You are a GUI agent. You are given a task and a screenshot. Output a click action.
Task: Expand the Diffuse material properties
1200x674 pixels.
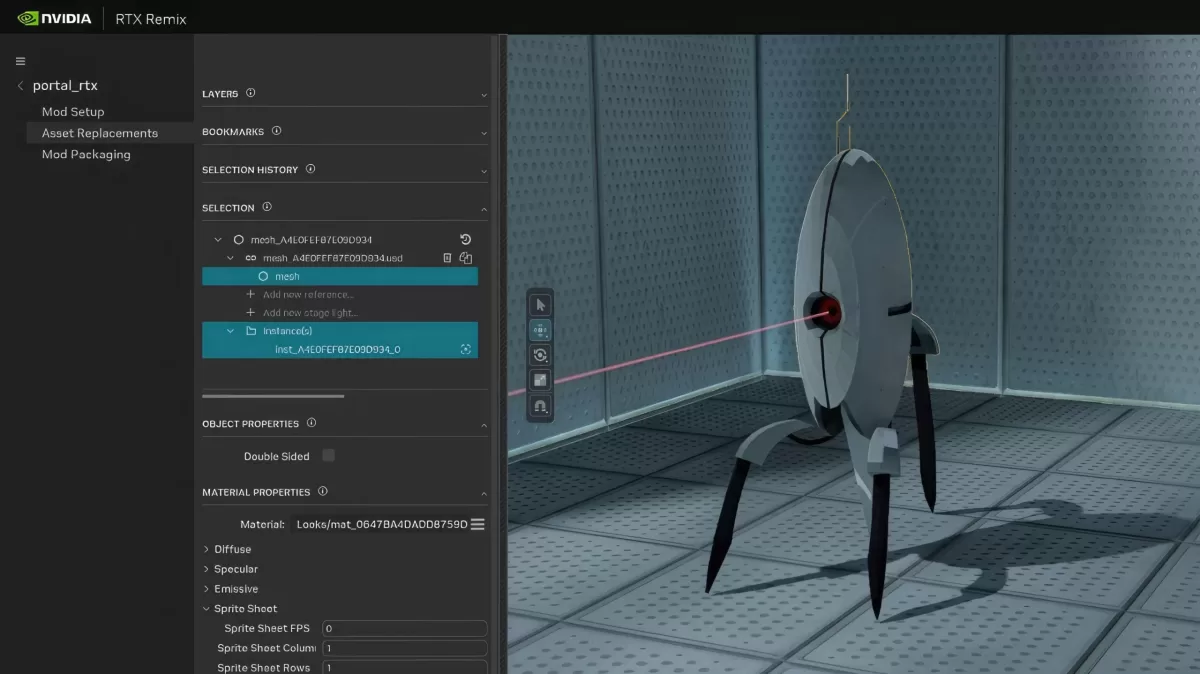point(206,549)
